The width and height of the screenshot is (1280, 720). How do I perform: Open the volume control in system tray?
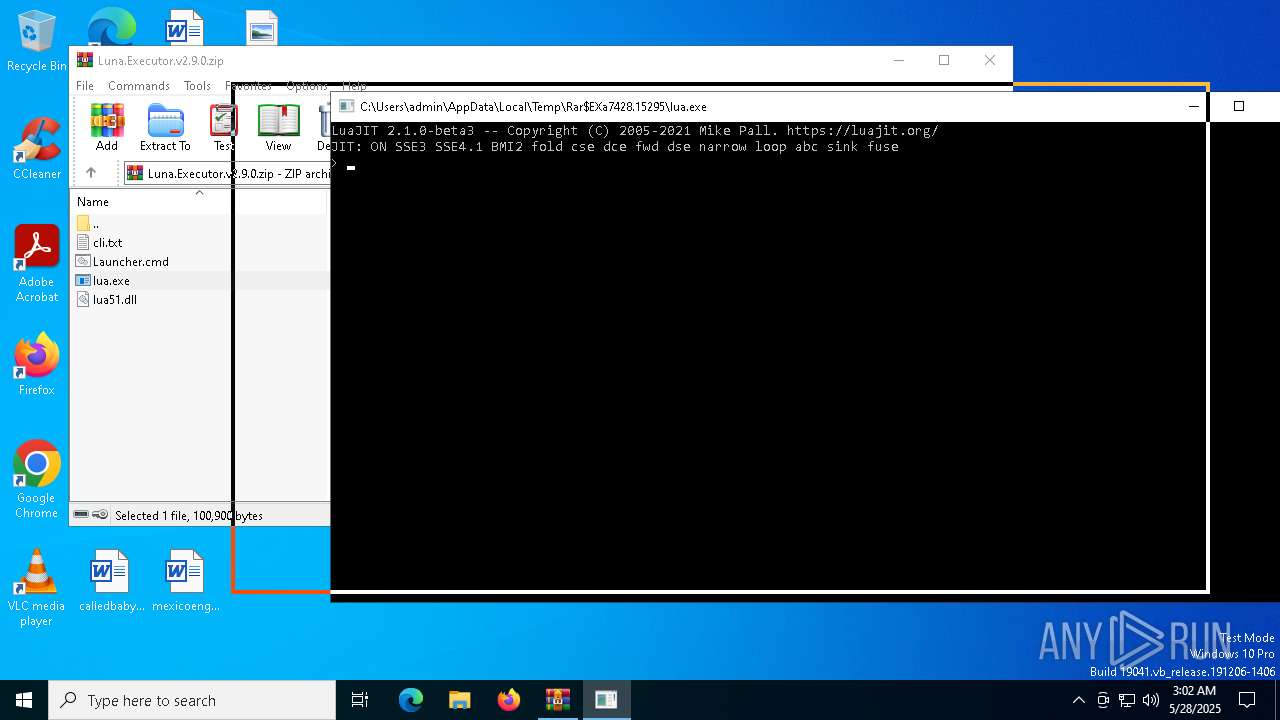coord(1151,700)
